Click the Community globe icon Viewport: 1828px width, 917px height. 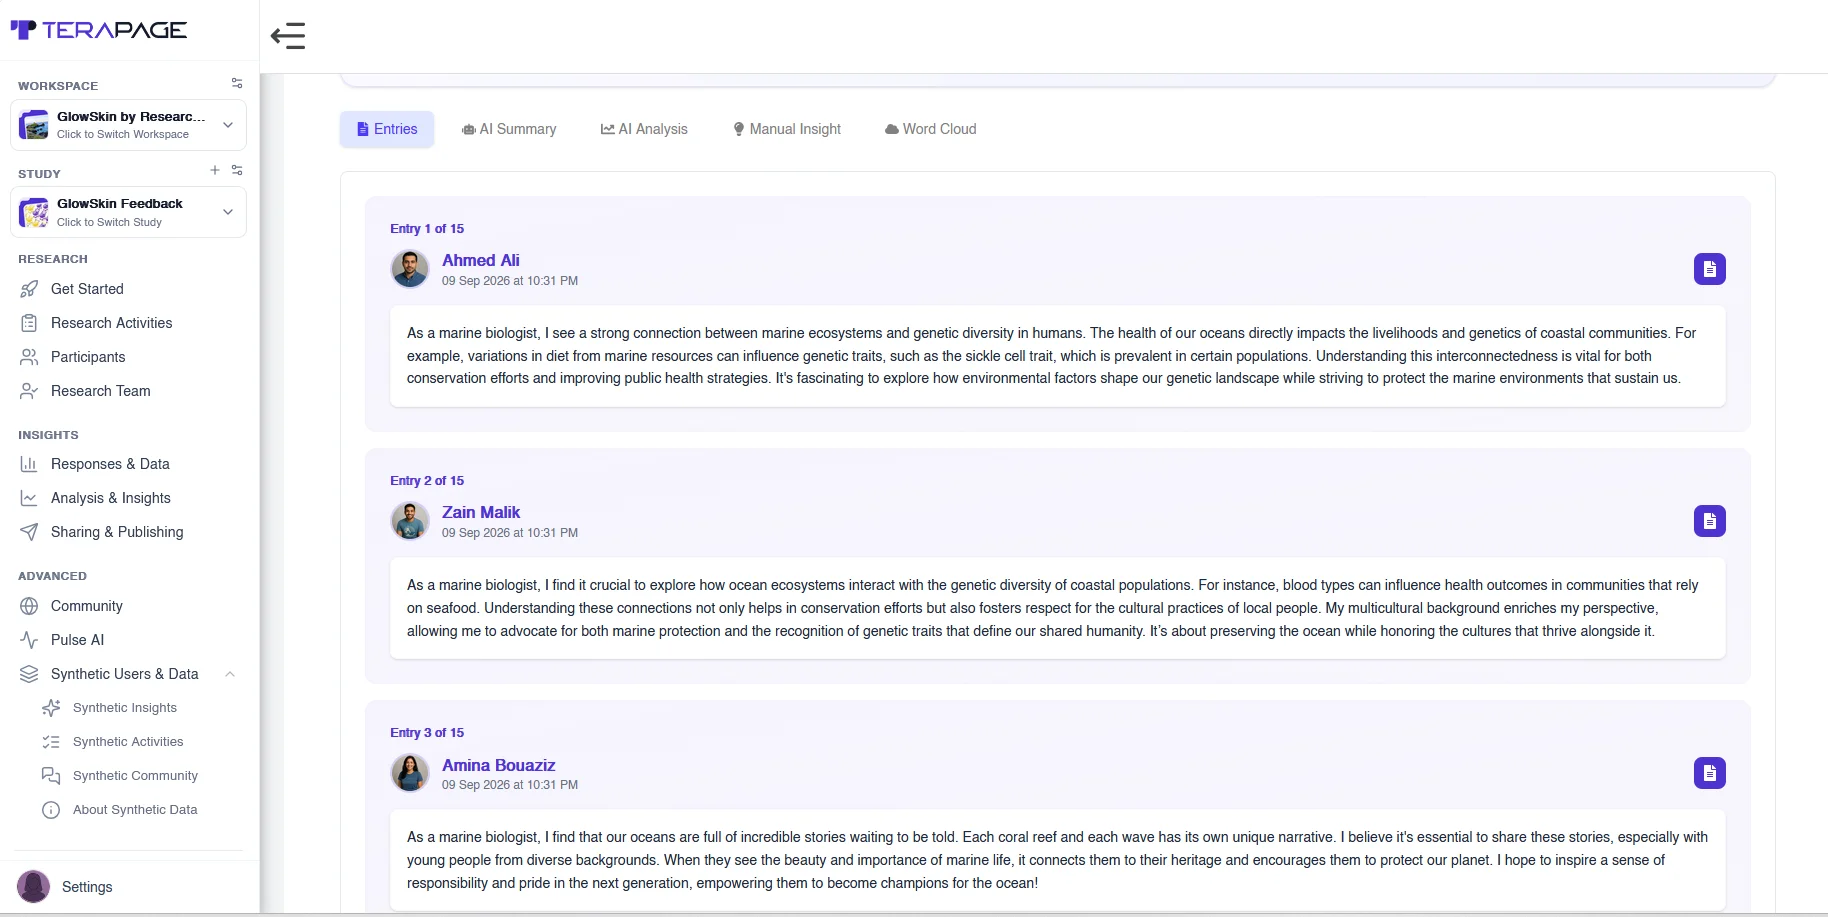pyautogui.click(x=29, y=606)
